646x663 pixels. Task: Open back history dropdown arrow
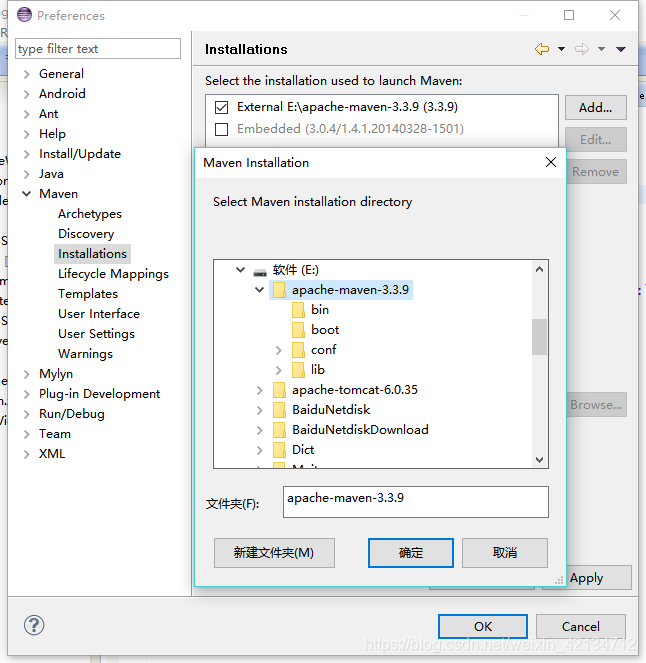pyautogui.click(x=561, y=49)
